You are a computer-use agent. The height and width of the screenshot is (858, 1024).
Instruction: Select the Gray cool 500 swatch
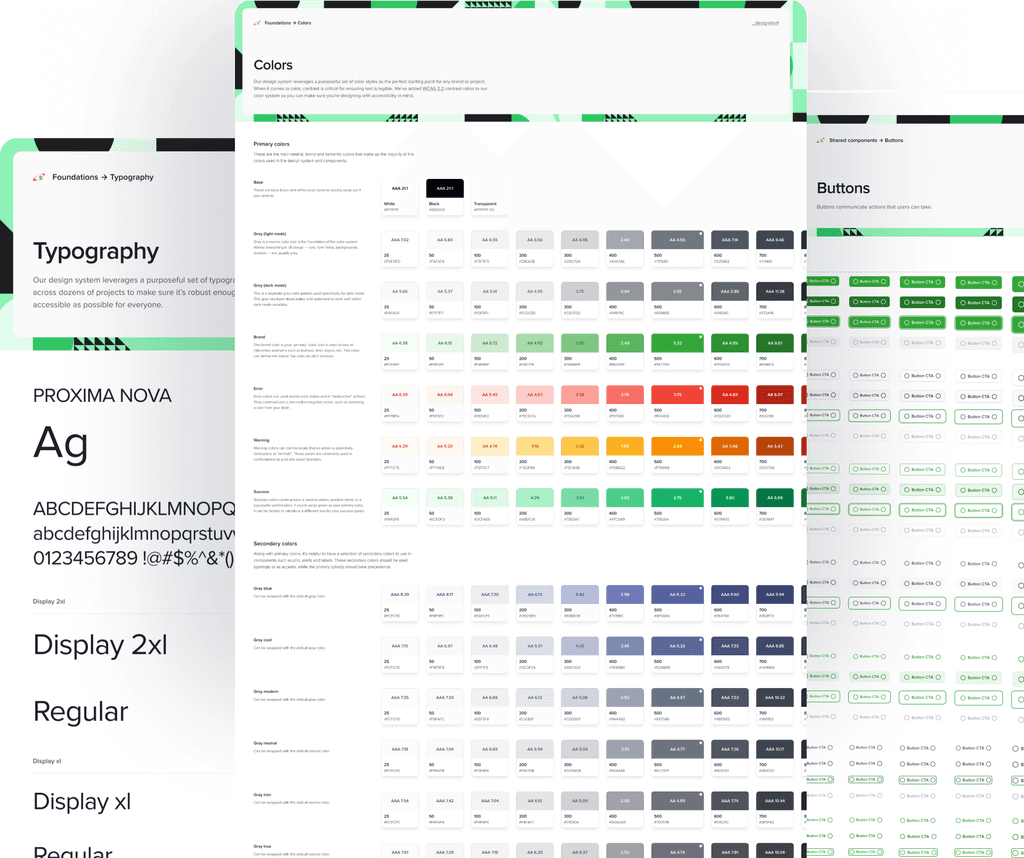coord(677,654)
